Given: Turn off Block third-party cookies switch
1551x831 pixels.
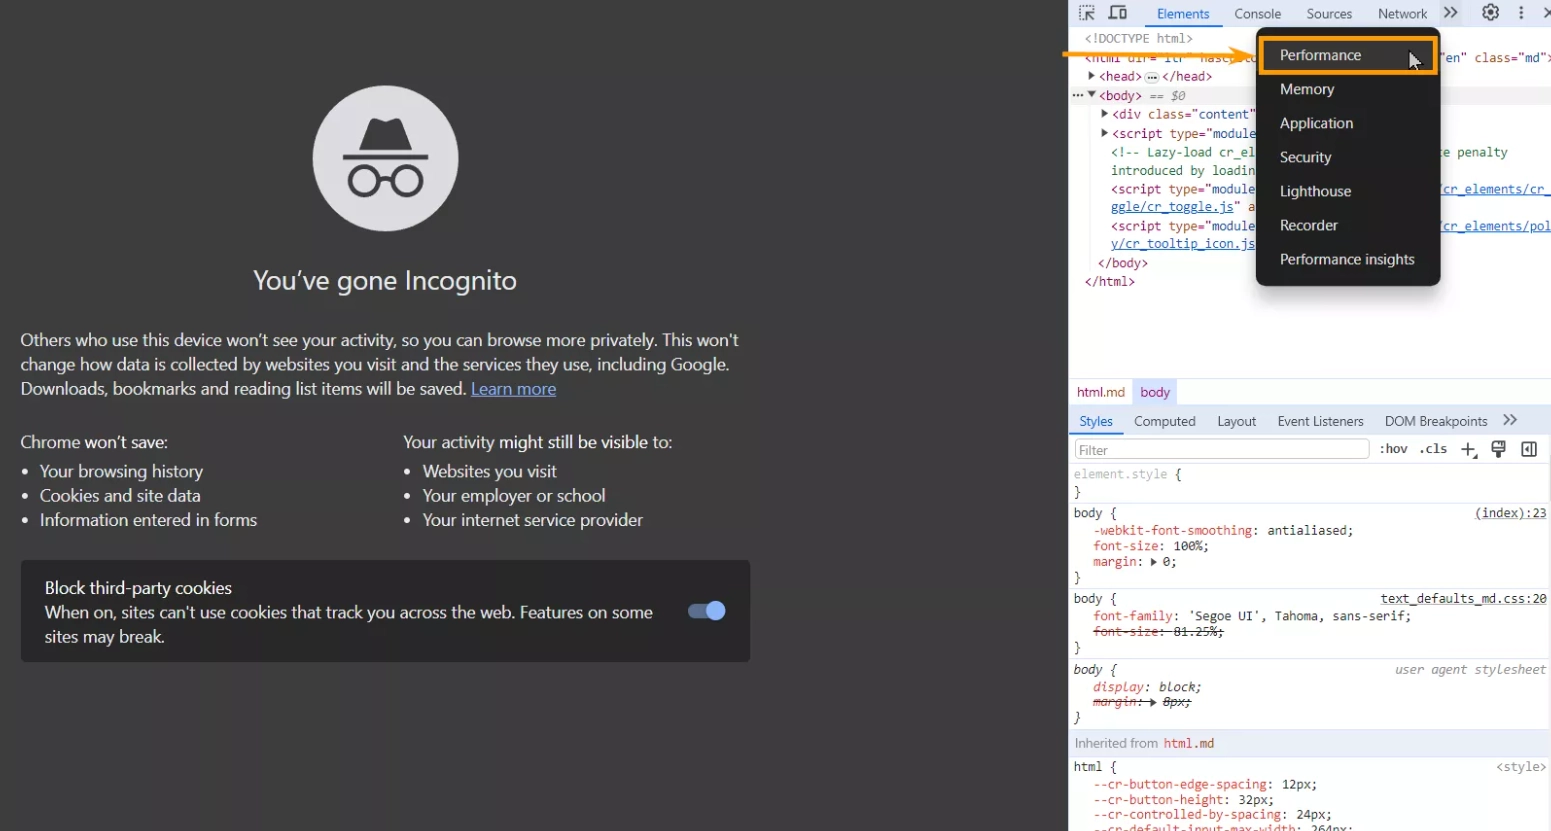Looking at the screenshot, I should 706,611.
